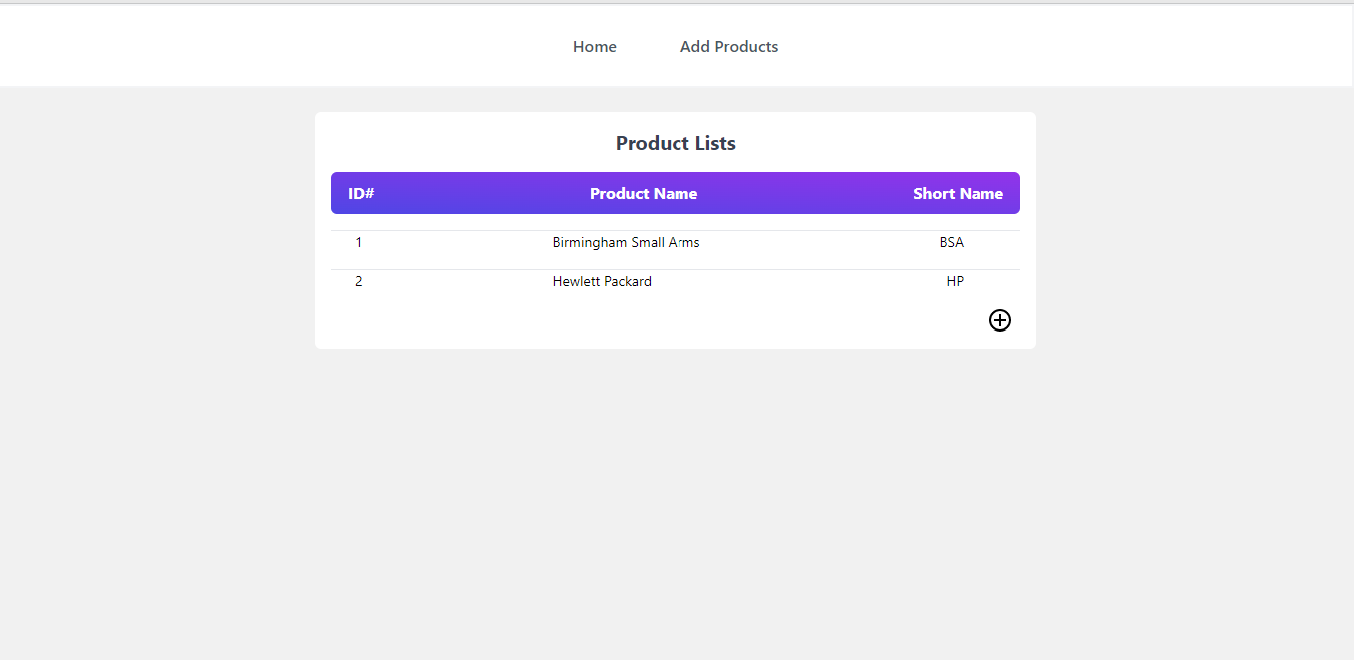The width and height of the screenshot is (1358, 660).
Task: Click the white product card panel
Action: [x=675, y=230]
